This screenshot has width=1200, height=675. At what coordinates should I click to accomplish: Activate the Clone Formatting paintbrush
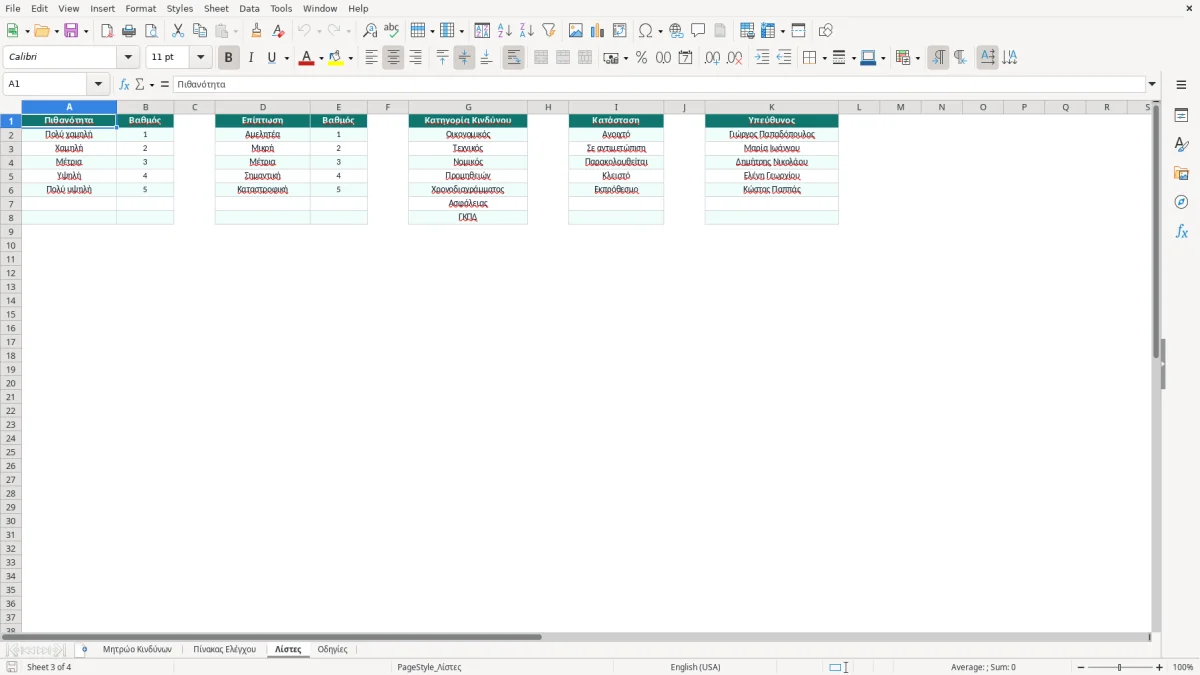(257, 31)
